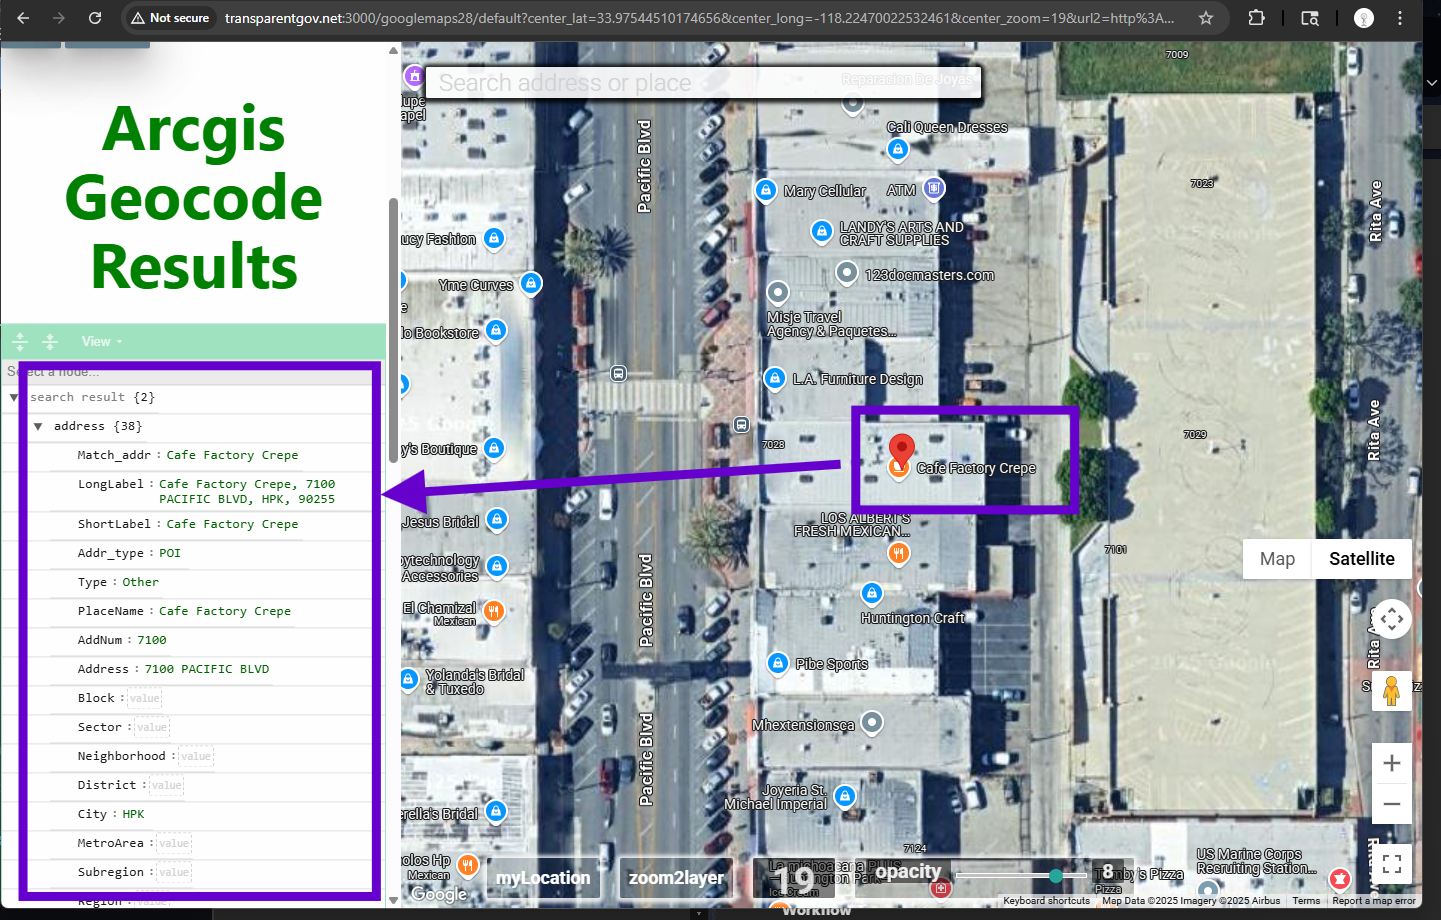Collapse the search result {2} node

point(14,397)
